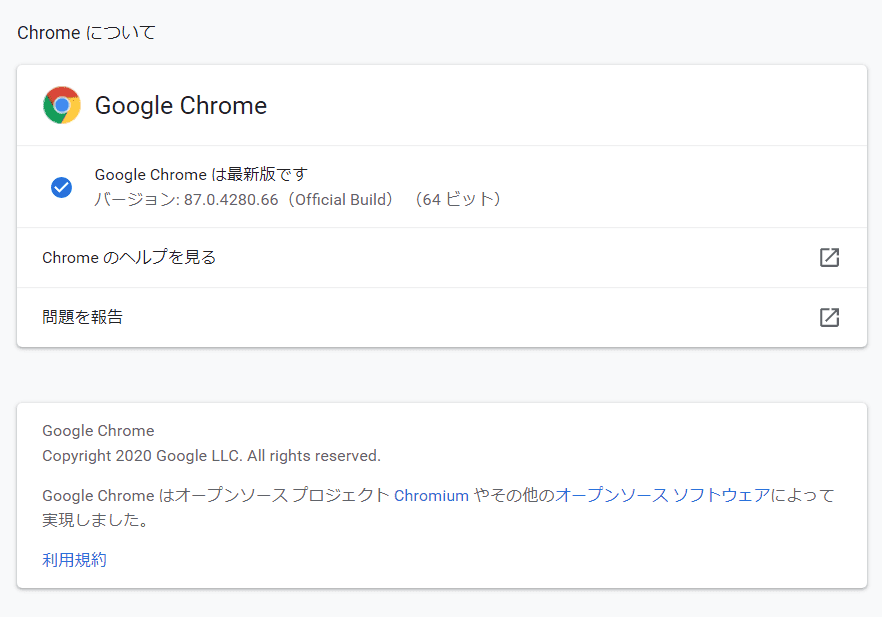Click external-link icon beside 問題を報告

click(829, 318)
